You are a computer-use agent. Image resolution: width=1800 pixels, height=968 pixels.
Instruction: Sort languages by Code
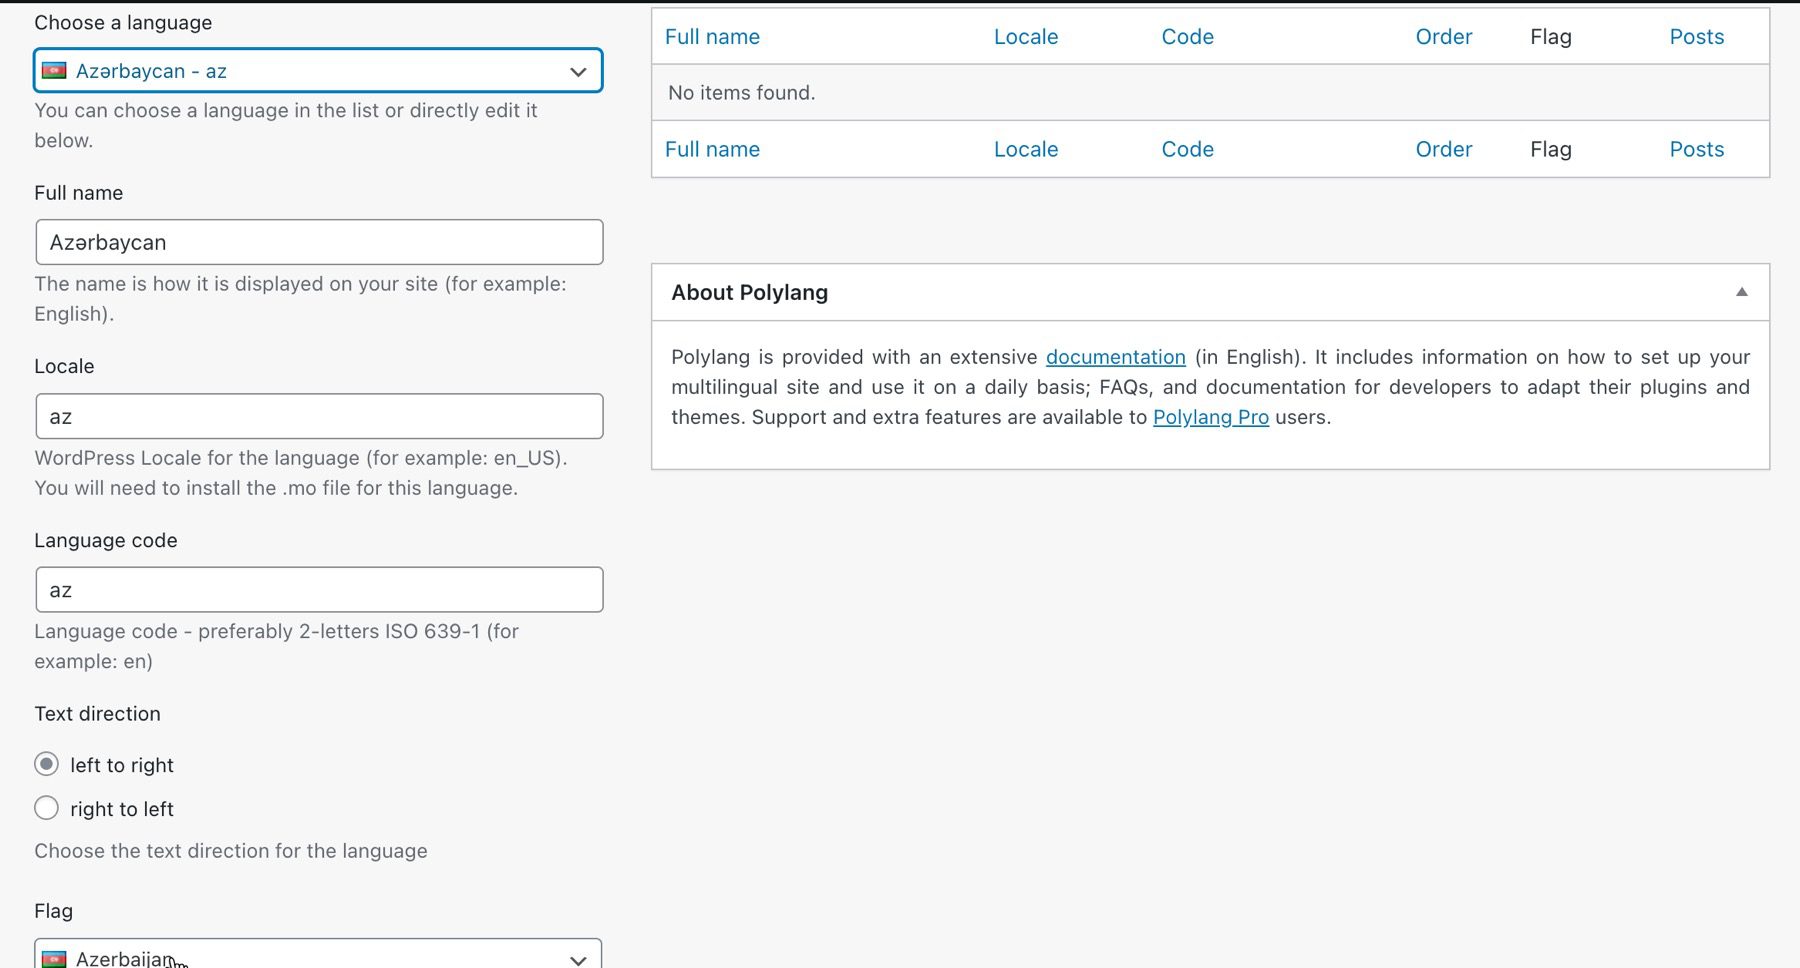pyautogui.click(x=1186, y=36)
